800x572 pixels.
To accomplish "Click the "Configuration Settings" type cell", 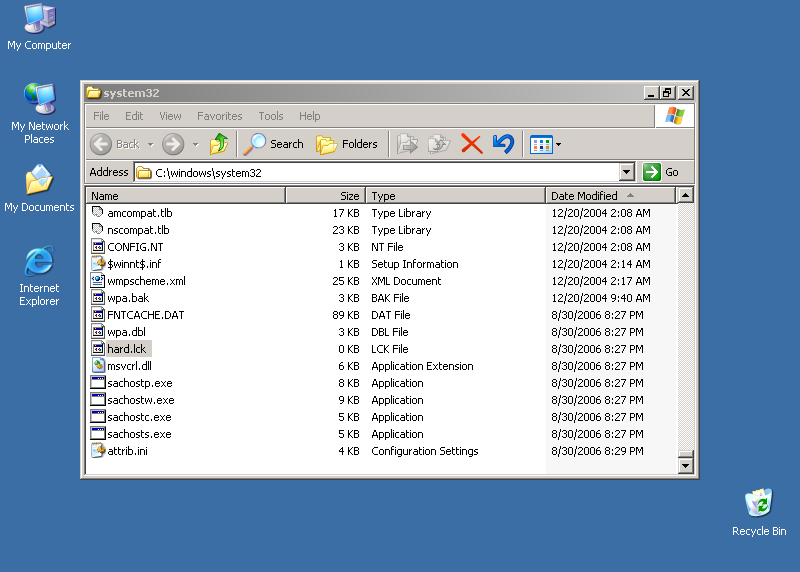I will [x=425, y=451].
